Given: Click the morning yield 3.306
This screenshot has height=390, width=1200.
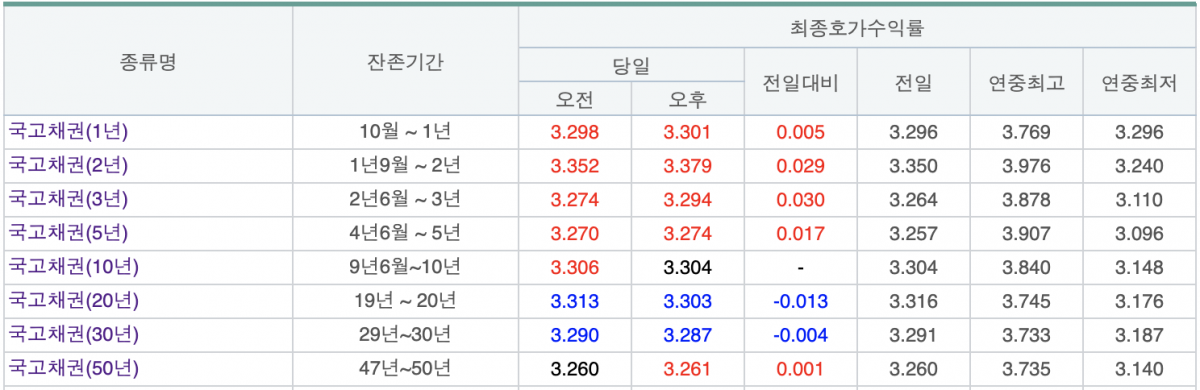Looking at the screenshot, I should [575, 268].
